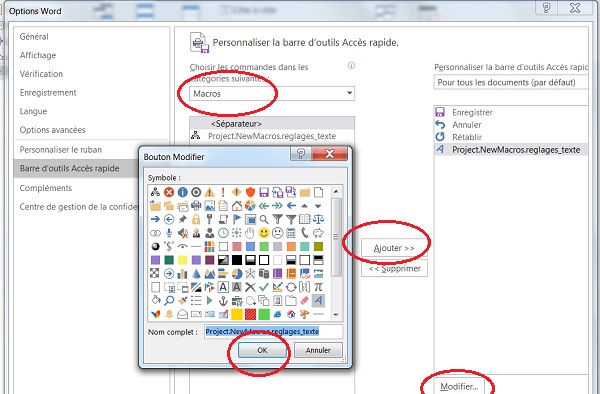Pick the red striped square symbol
600x394 pixels.
coord(250,314)
